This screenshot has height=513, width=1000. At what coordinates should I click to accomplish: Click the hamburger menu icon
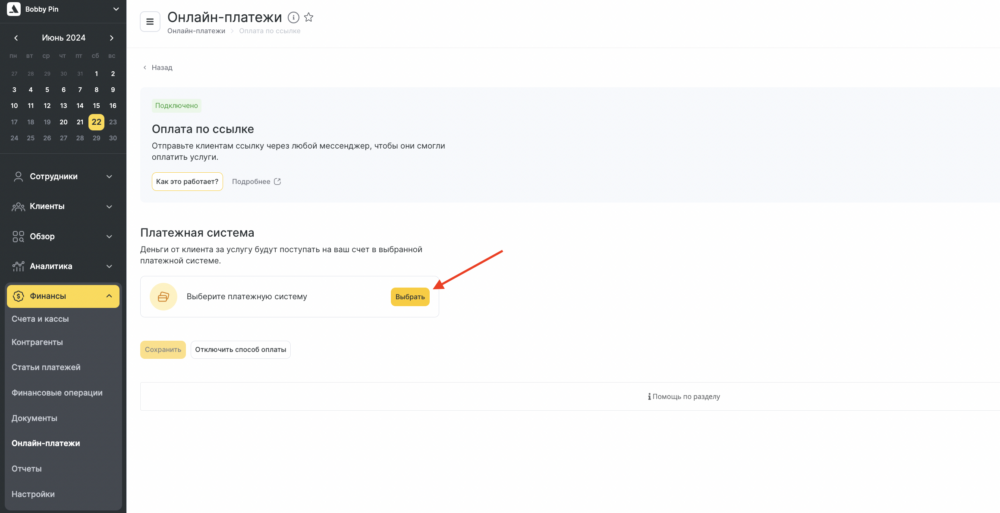pyautogui.click(x=150, y=22)
